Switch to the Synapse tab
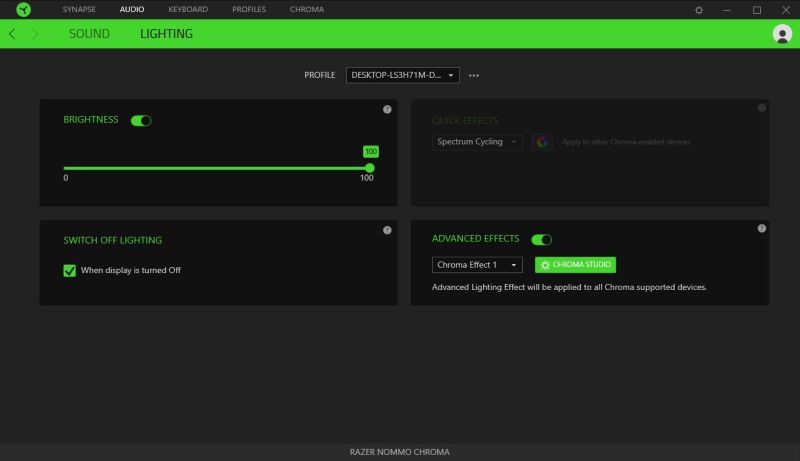The width and height of the screenshot is (800, 461). (x=79, y=9)
